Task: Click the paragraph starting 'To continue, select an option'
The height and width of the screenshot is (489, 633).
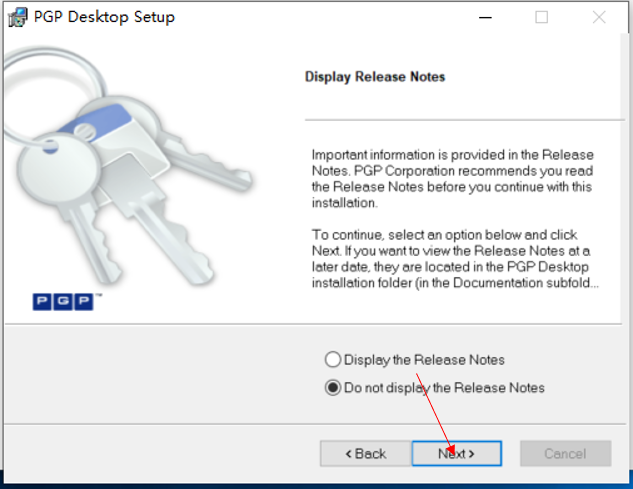Action: [x=455, y=258]
